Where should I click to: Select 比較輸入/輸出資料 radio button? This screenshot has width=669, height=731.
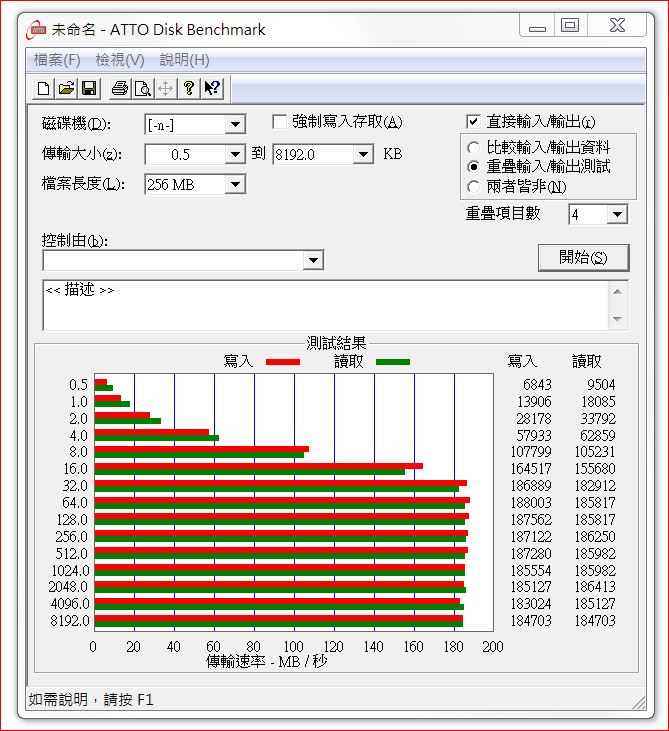click(473, 148)
